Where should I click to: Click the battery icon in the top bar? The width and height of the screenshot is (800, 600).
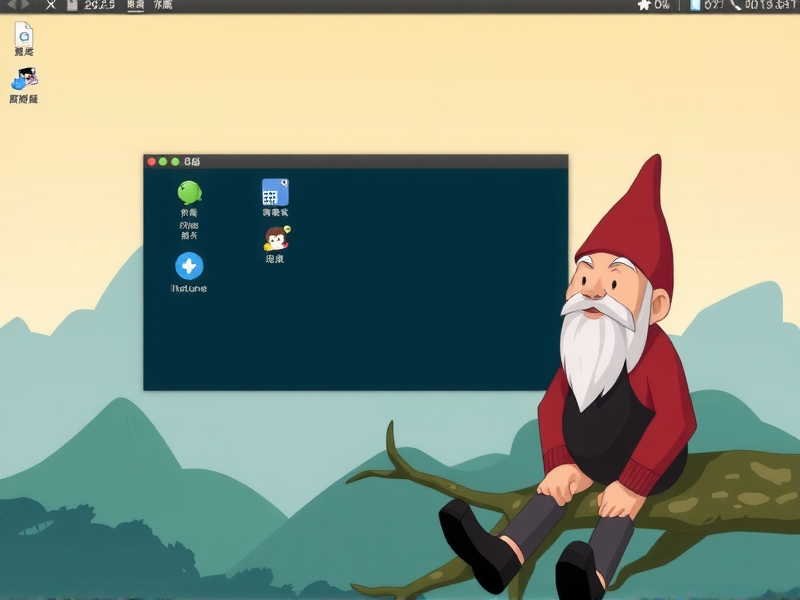696,8
